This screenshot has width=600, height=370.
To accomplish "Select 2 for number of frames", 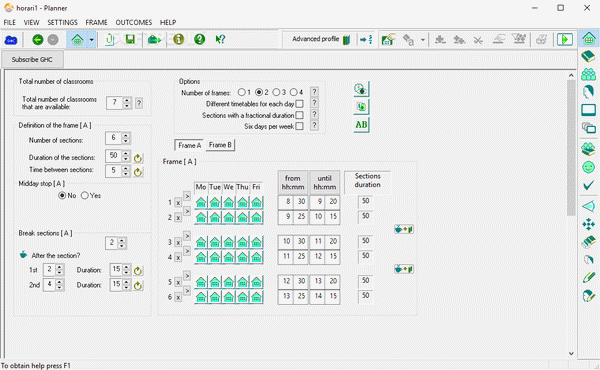I will click(x=259, y=92).
